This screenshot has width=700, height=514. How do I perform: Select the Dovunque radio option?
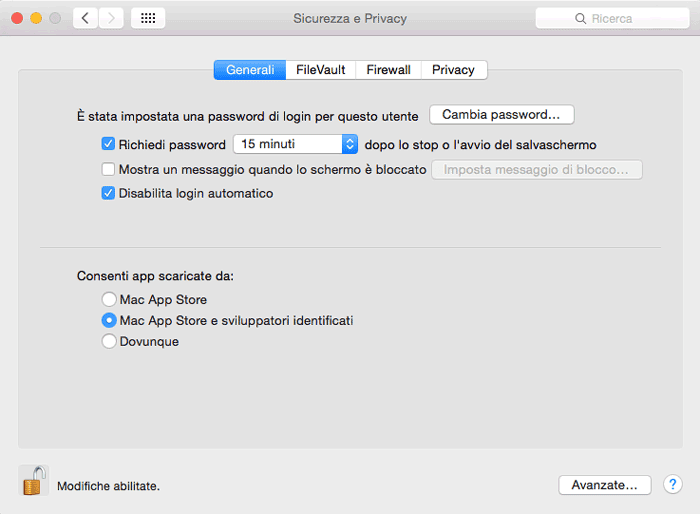point(109,341)
